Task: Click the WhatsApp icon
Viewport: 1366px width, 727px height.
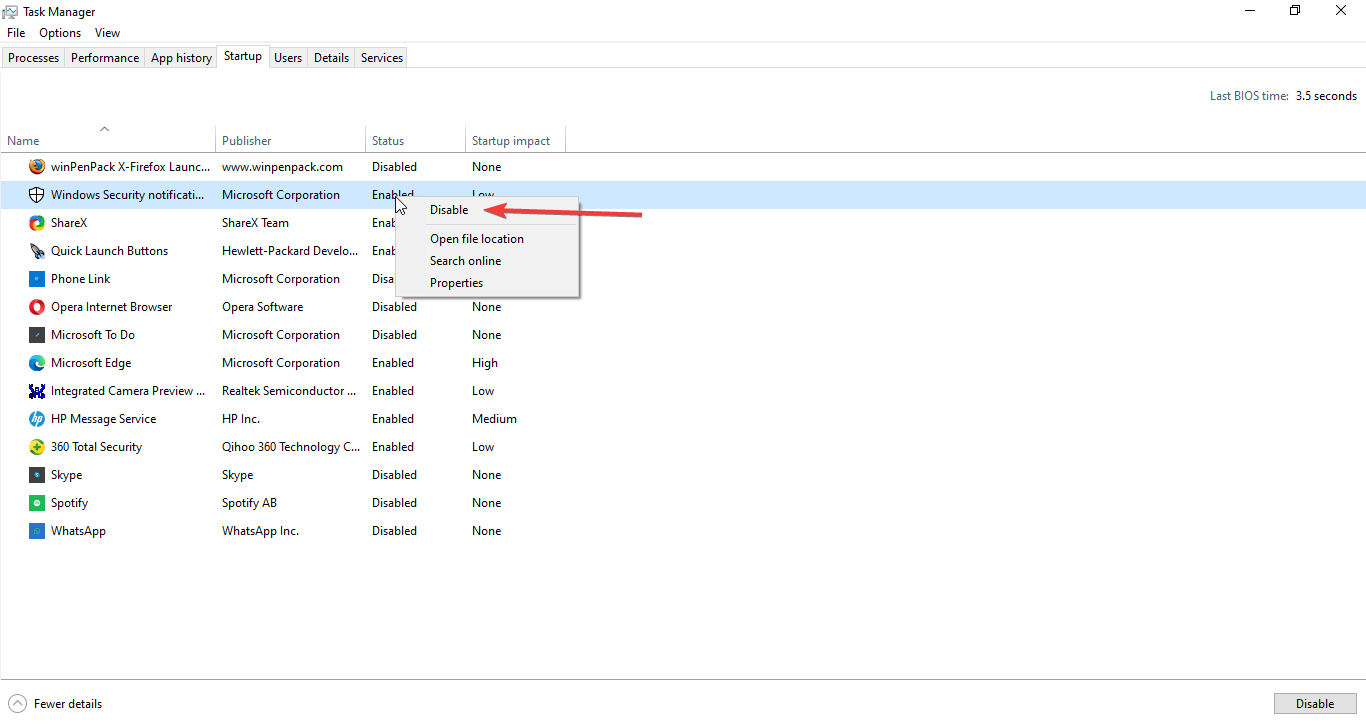Action: pos(37,530)
